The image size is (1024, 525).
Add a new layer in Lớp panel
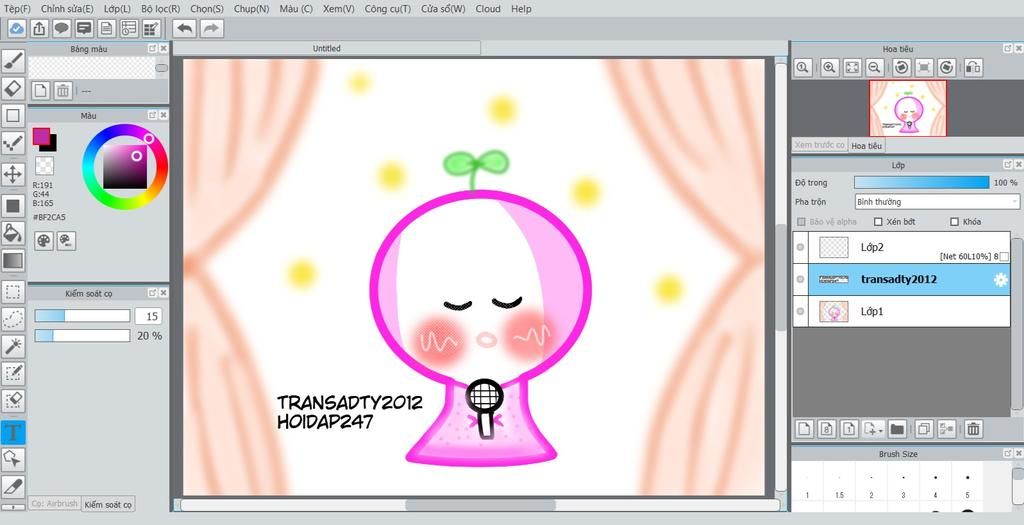(x=805, y=429)
